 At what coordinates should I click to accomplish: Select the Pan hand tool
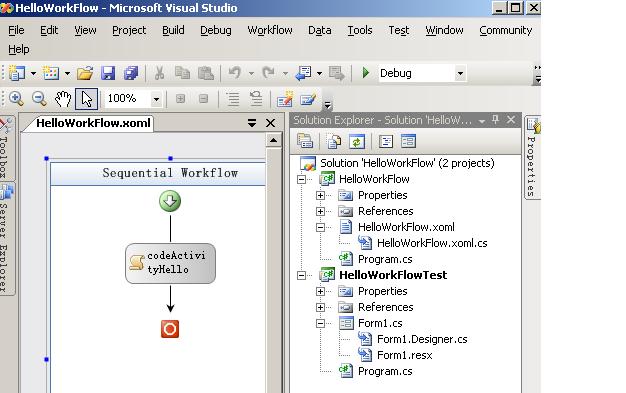pyautogui.click(x=63, y=99)
